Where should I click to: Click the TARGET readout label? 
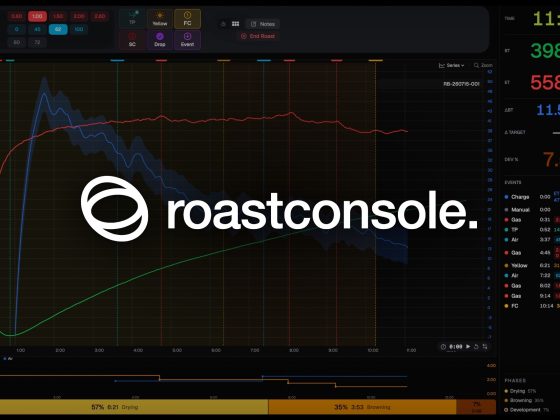(x=515, y=132)
